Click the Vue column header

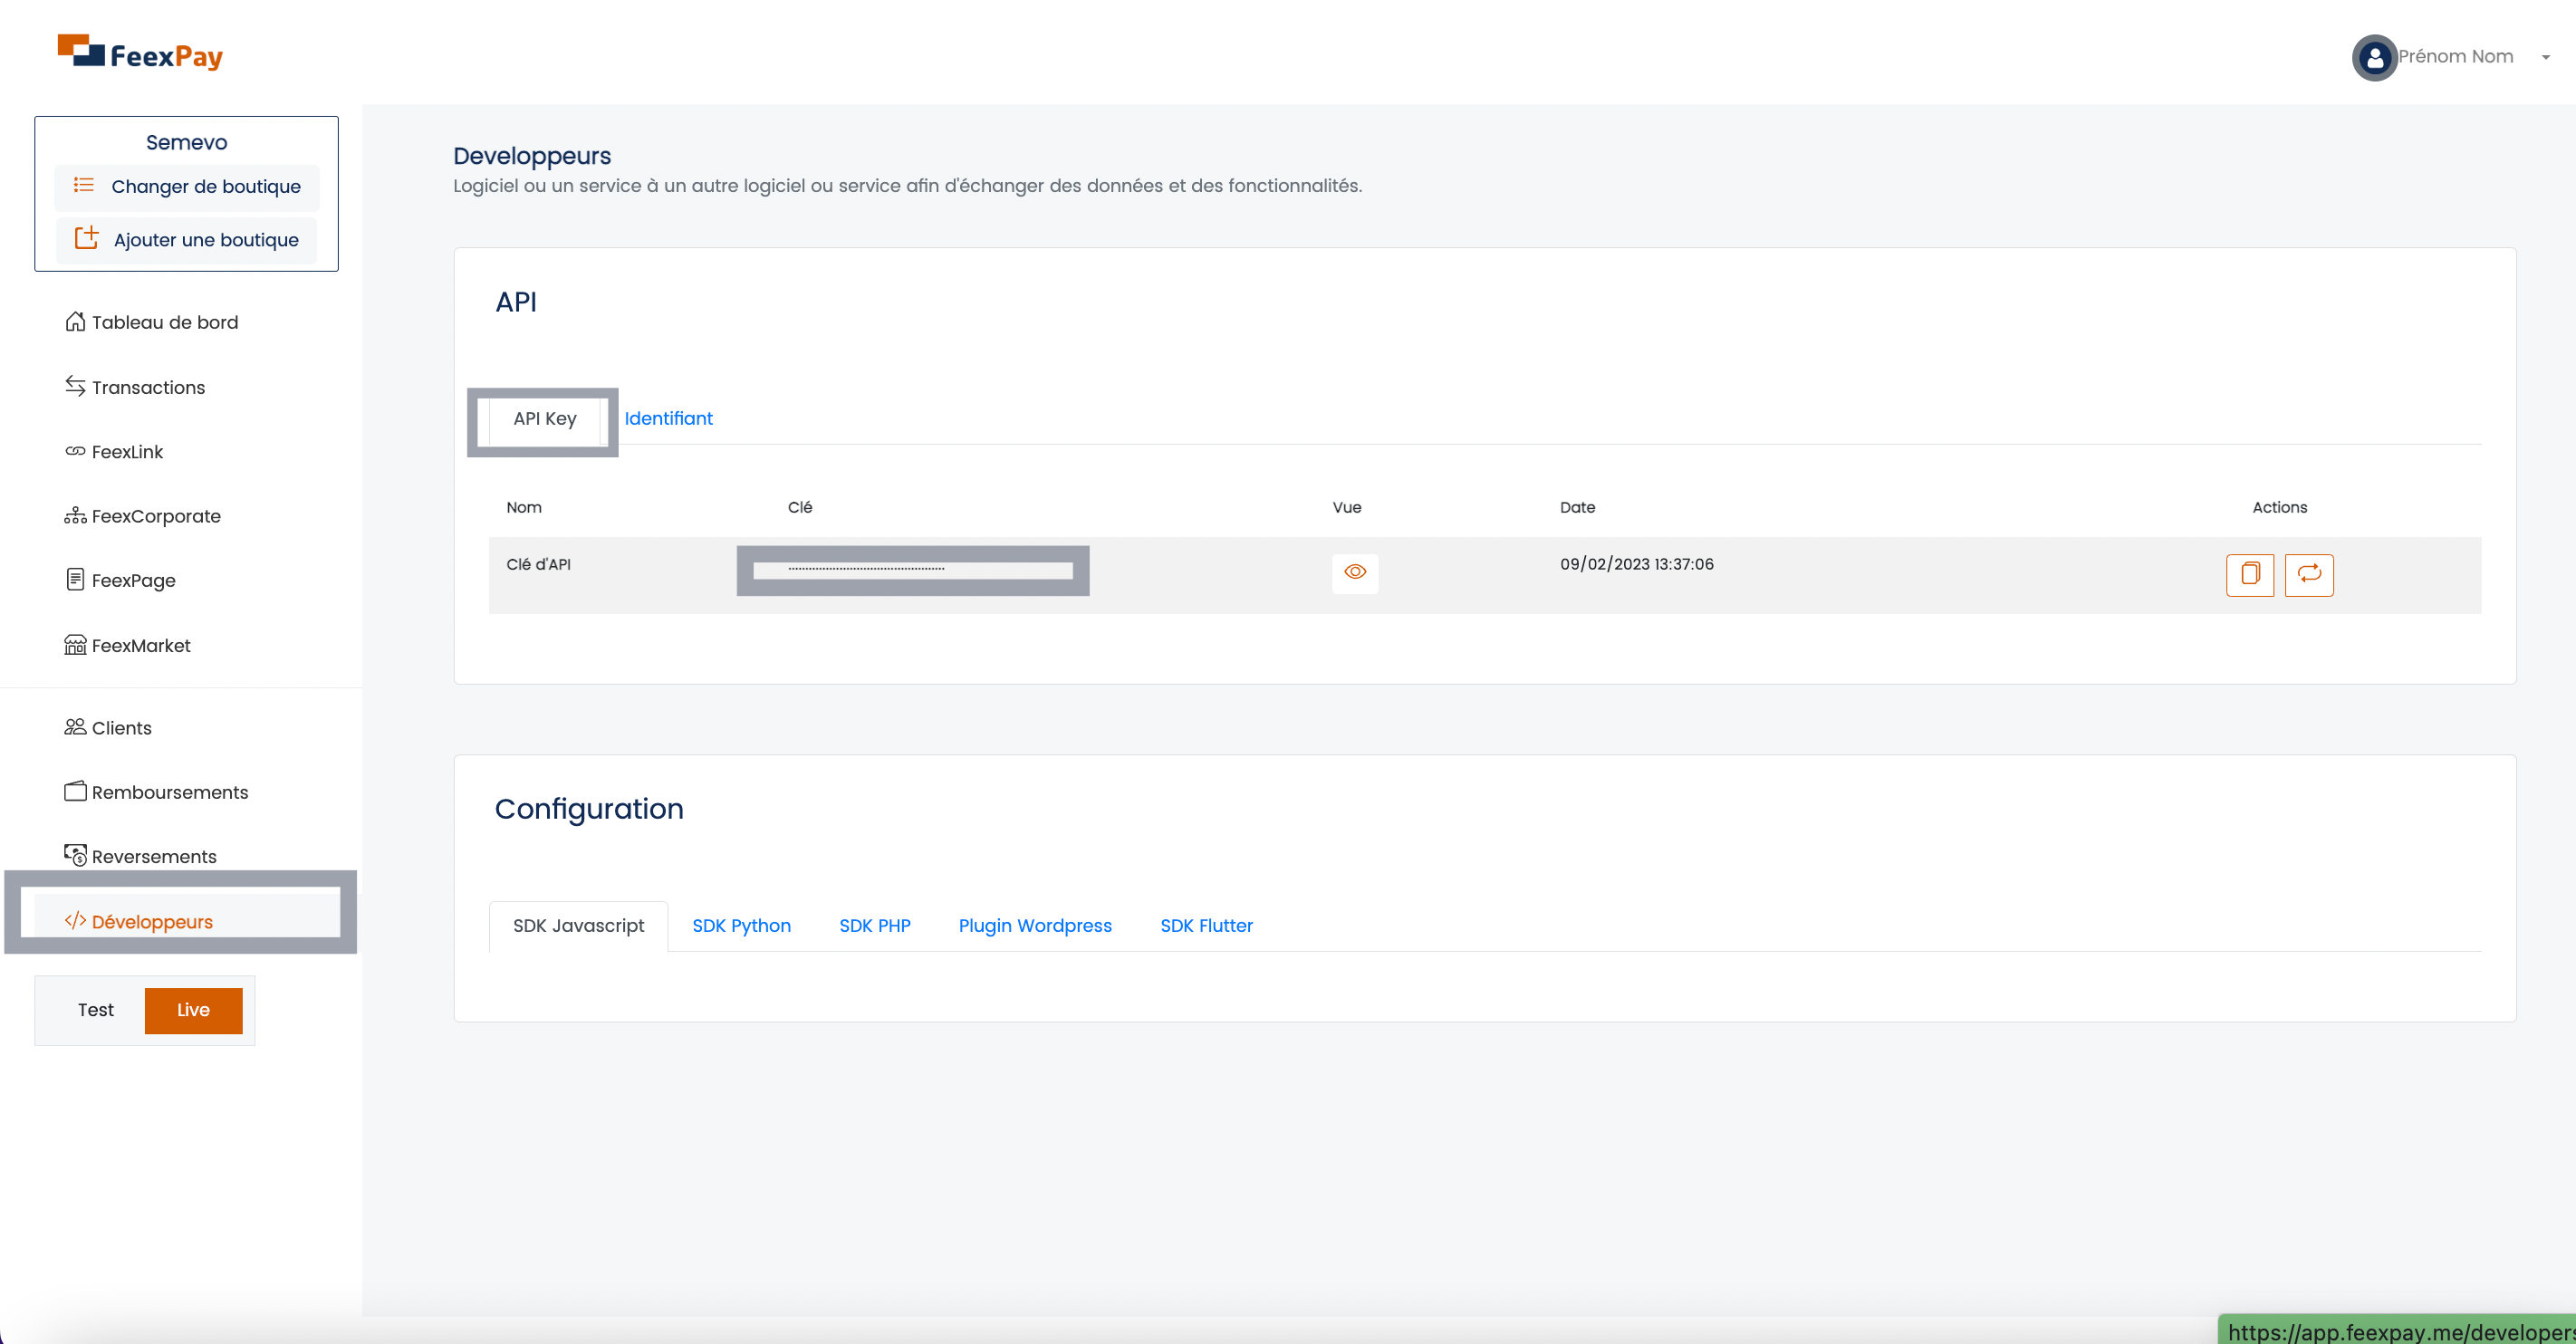1347,507
